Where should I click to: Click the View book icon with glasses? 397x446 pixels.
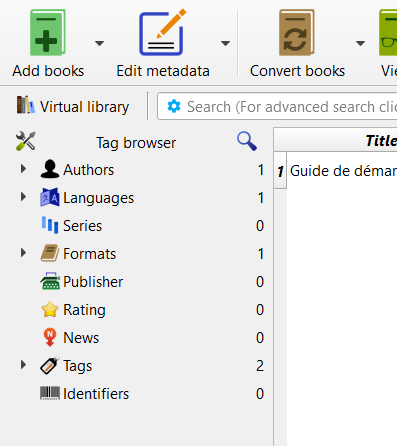(x=388, y=32)
